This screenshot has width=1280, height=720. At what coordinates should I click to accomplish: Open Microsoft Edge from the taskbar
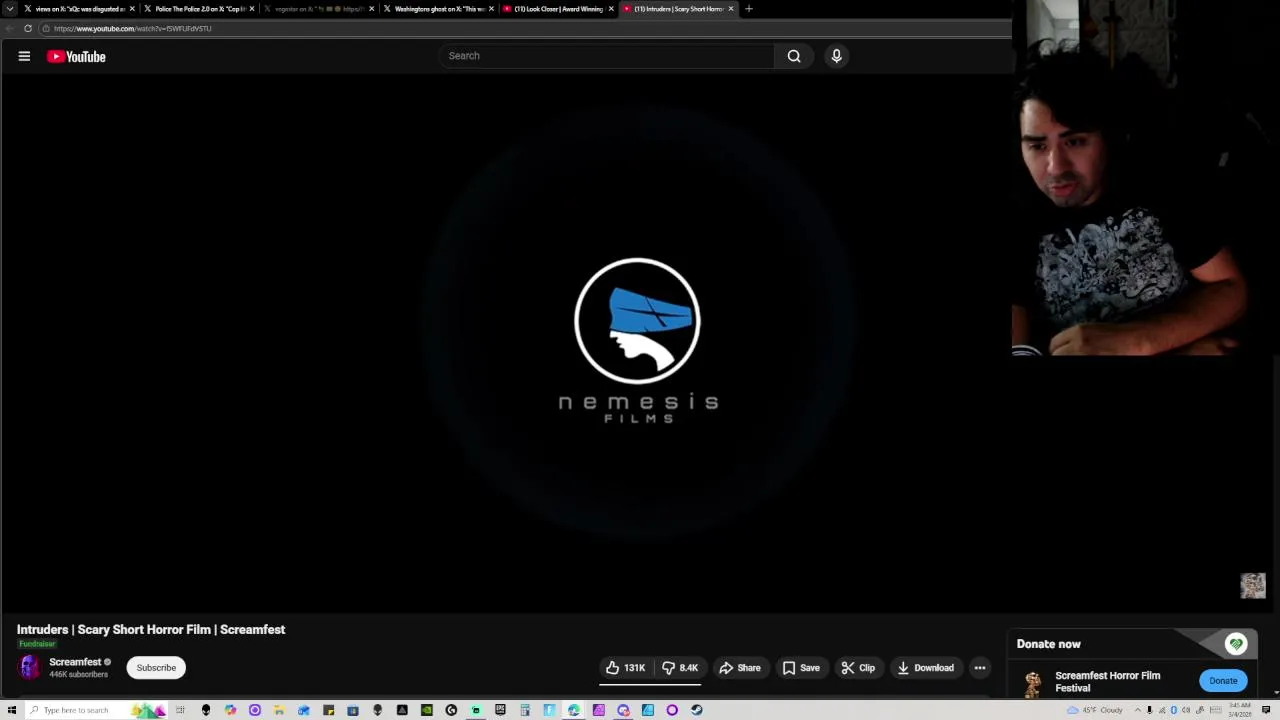pos(574,710)
